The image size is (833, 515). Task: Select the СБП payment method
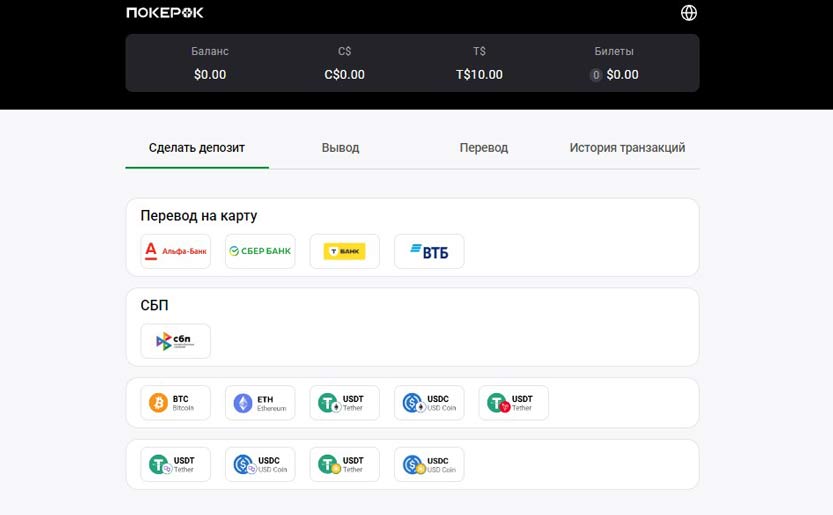tap(175, 341)
